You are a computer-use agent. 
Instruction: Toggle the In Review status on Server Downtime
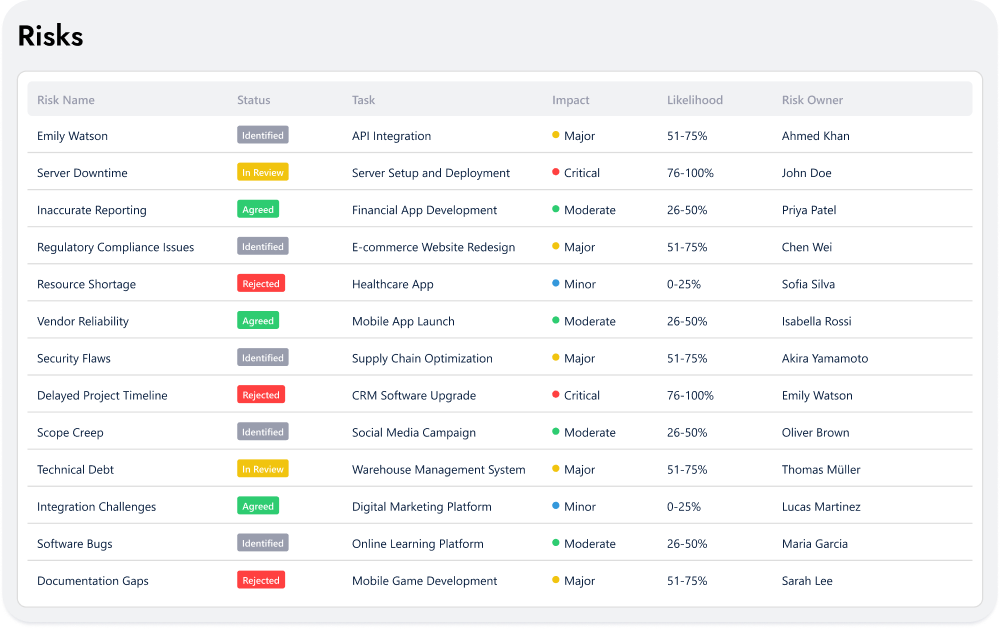tap(261, 172)
